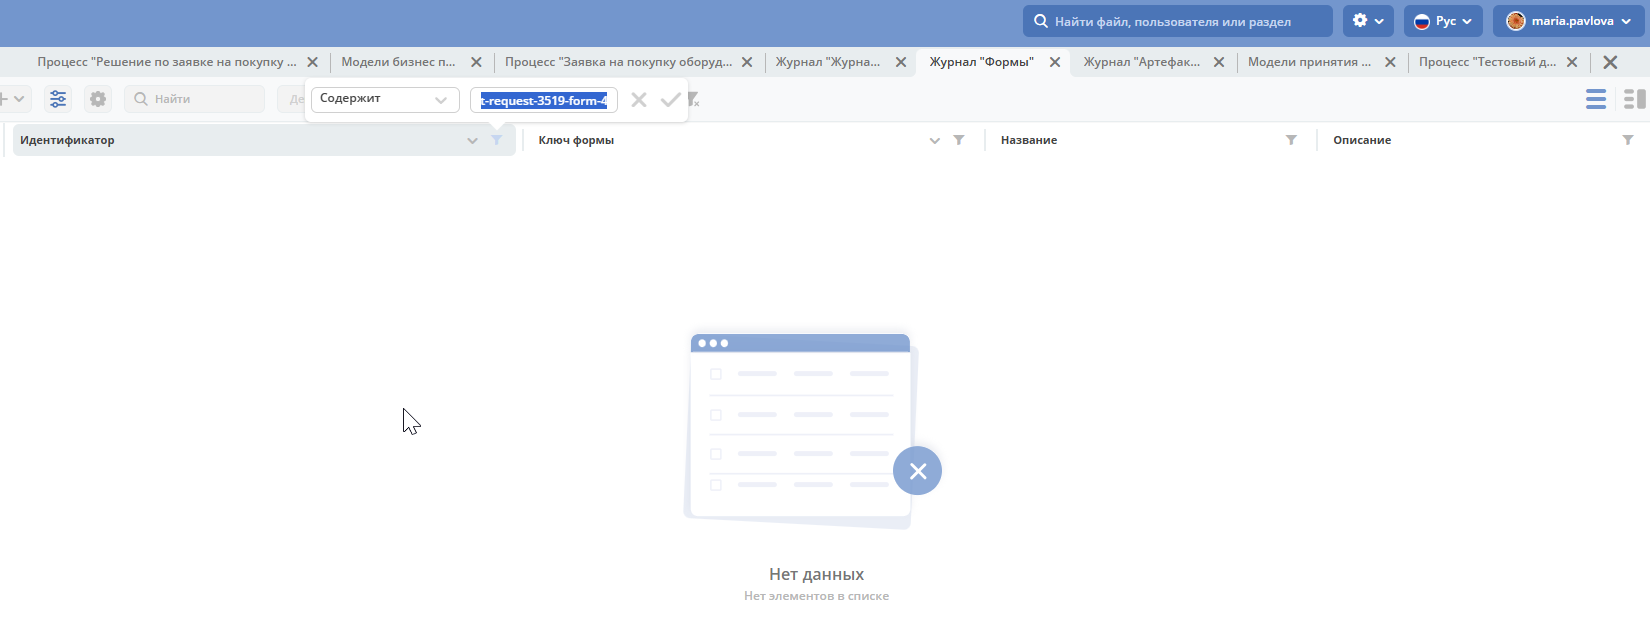Apply the filter with the checkmark icon
Viewport: 1650px width, 619px height.
(670, 100)
